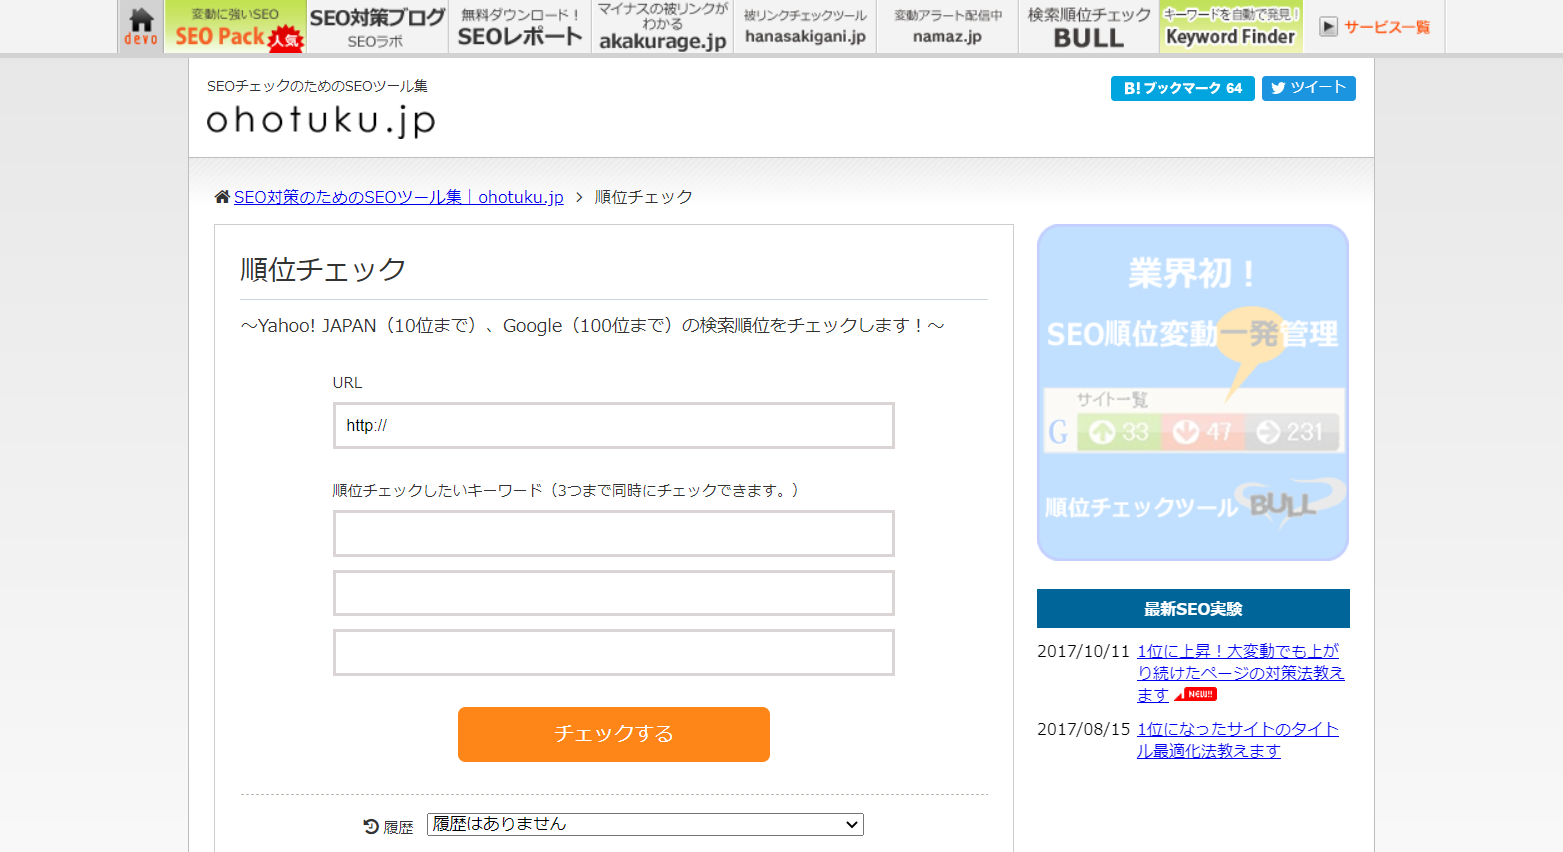Screen dimensions: 1563x852
Task: Open the Keyword Finder banner
Action: tap(1230, 27)
